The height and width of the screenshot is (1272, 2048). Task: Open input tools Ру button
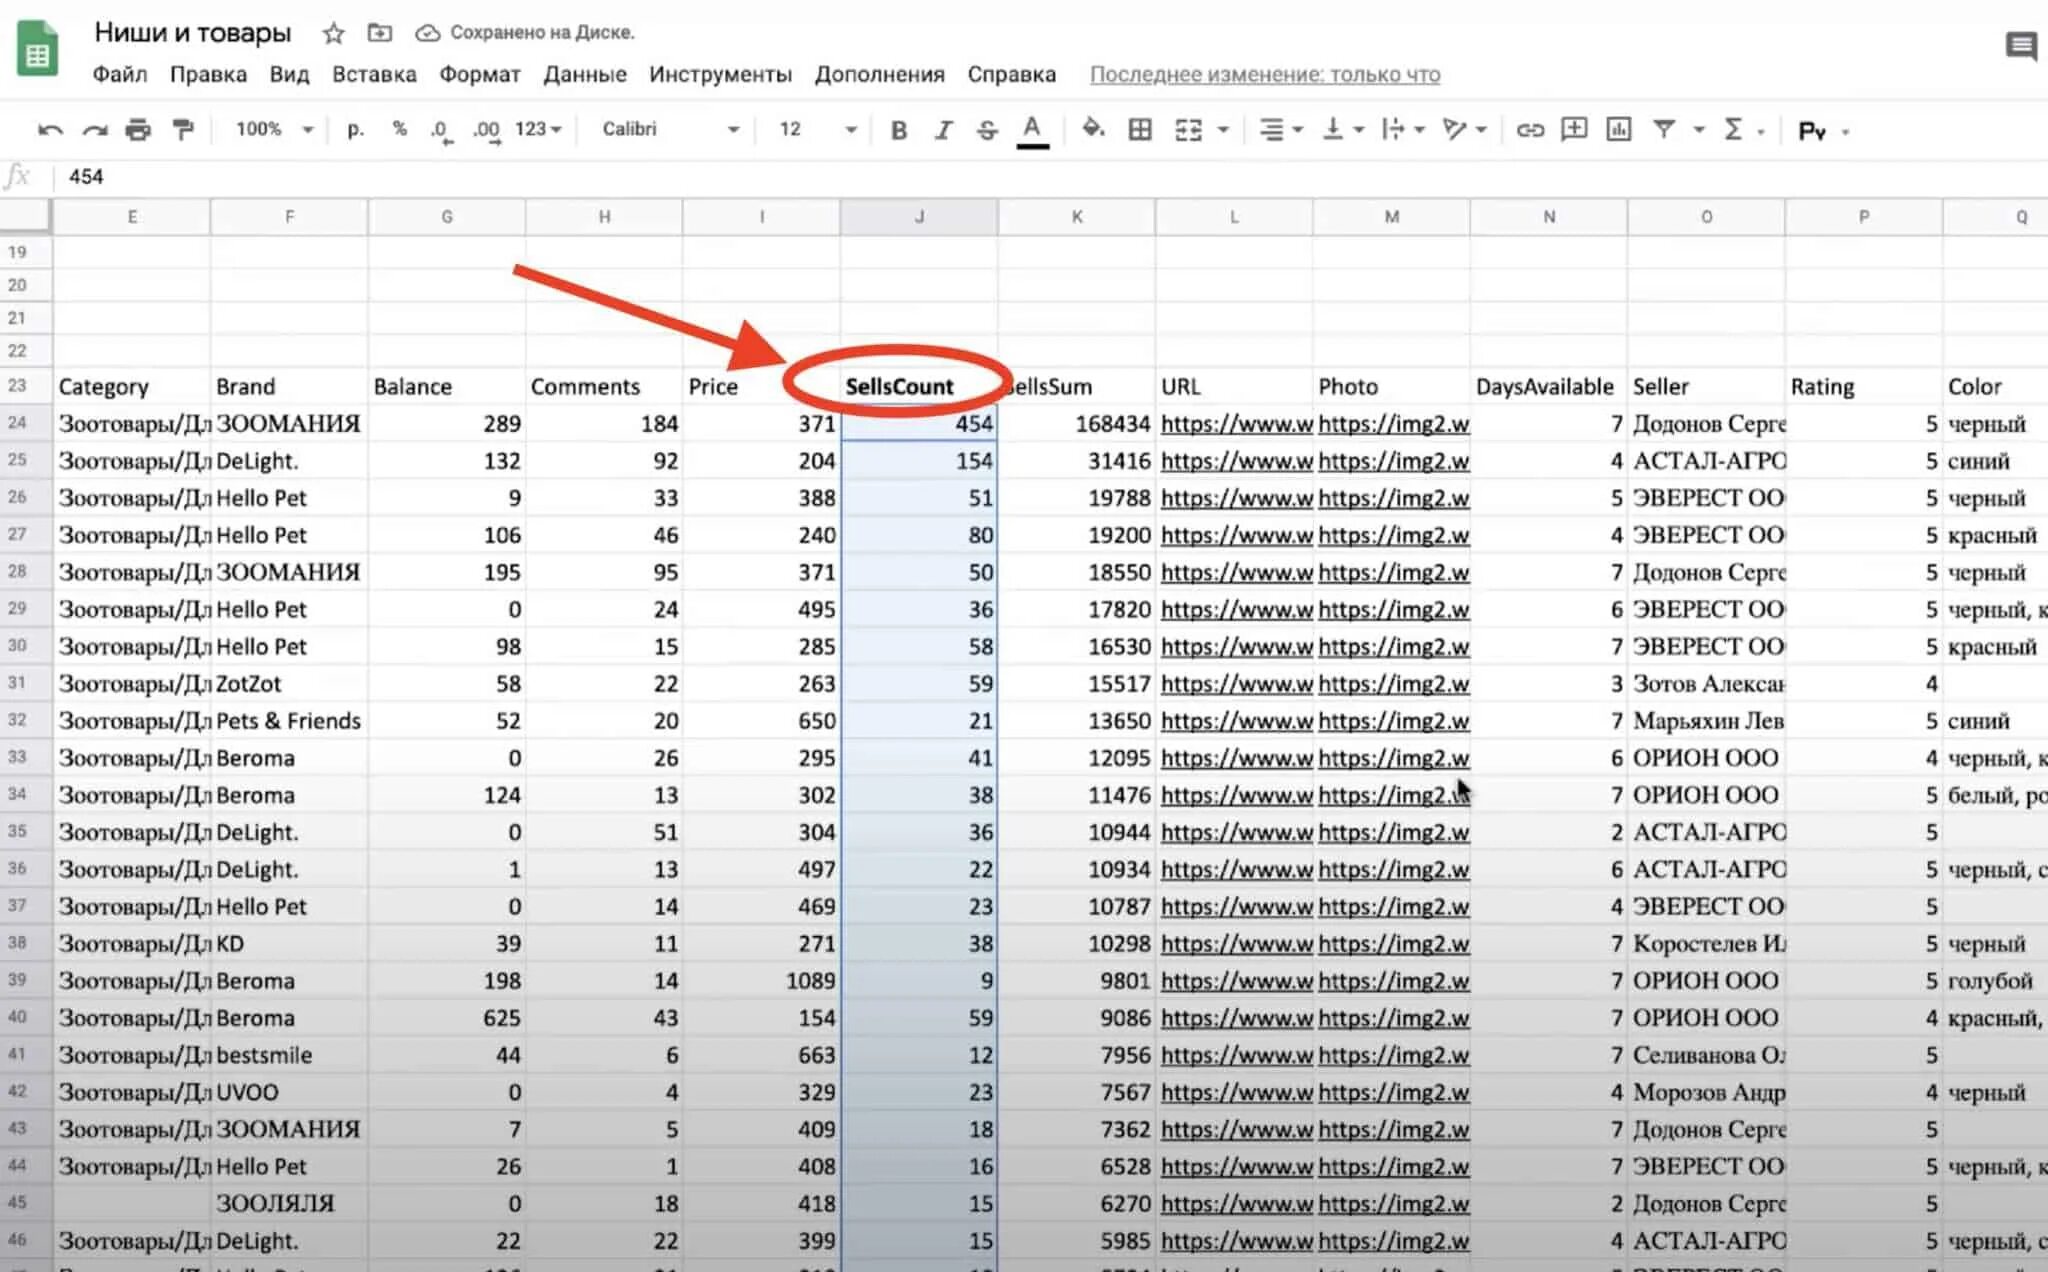1812,130
